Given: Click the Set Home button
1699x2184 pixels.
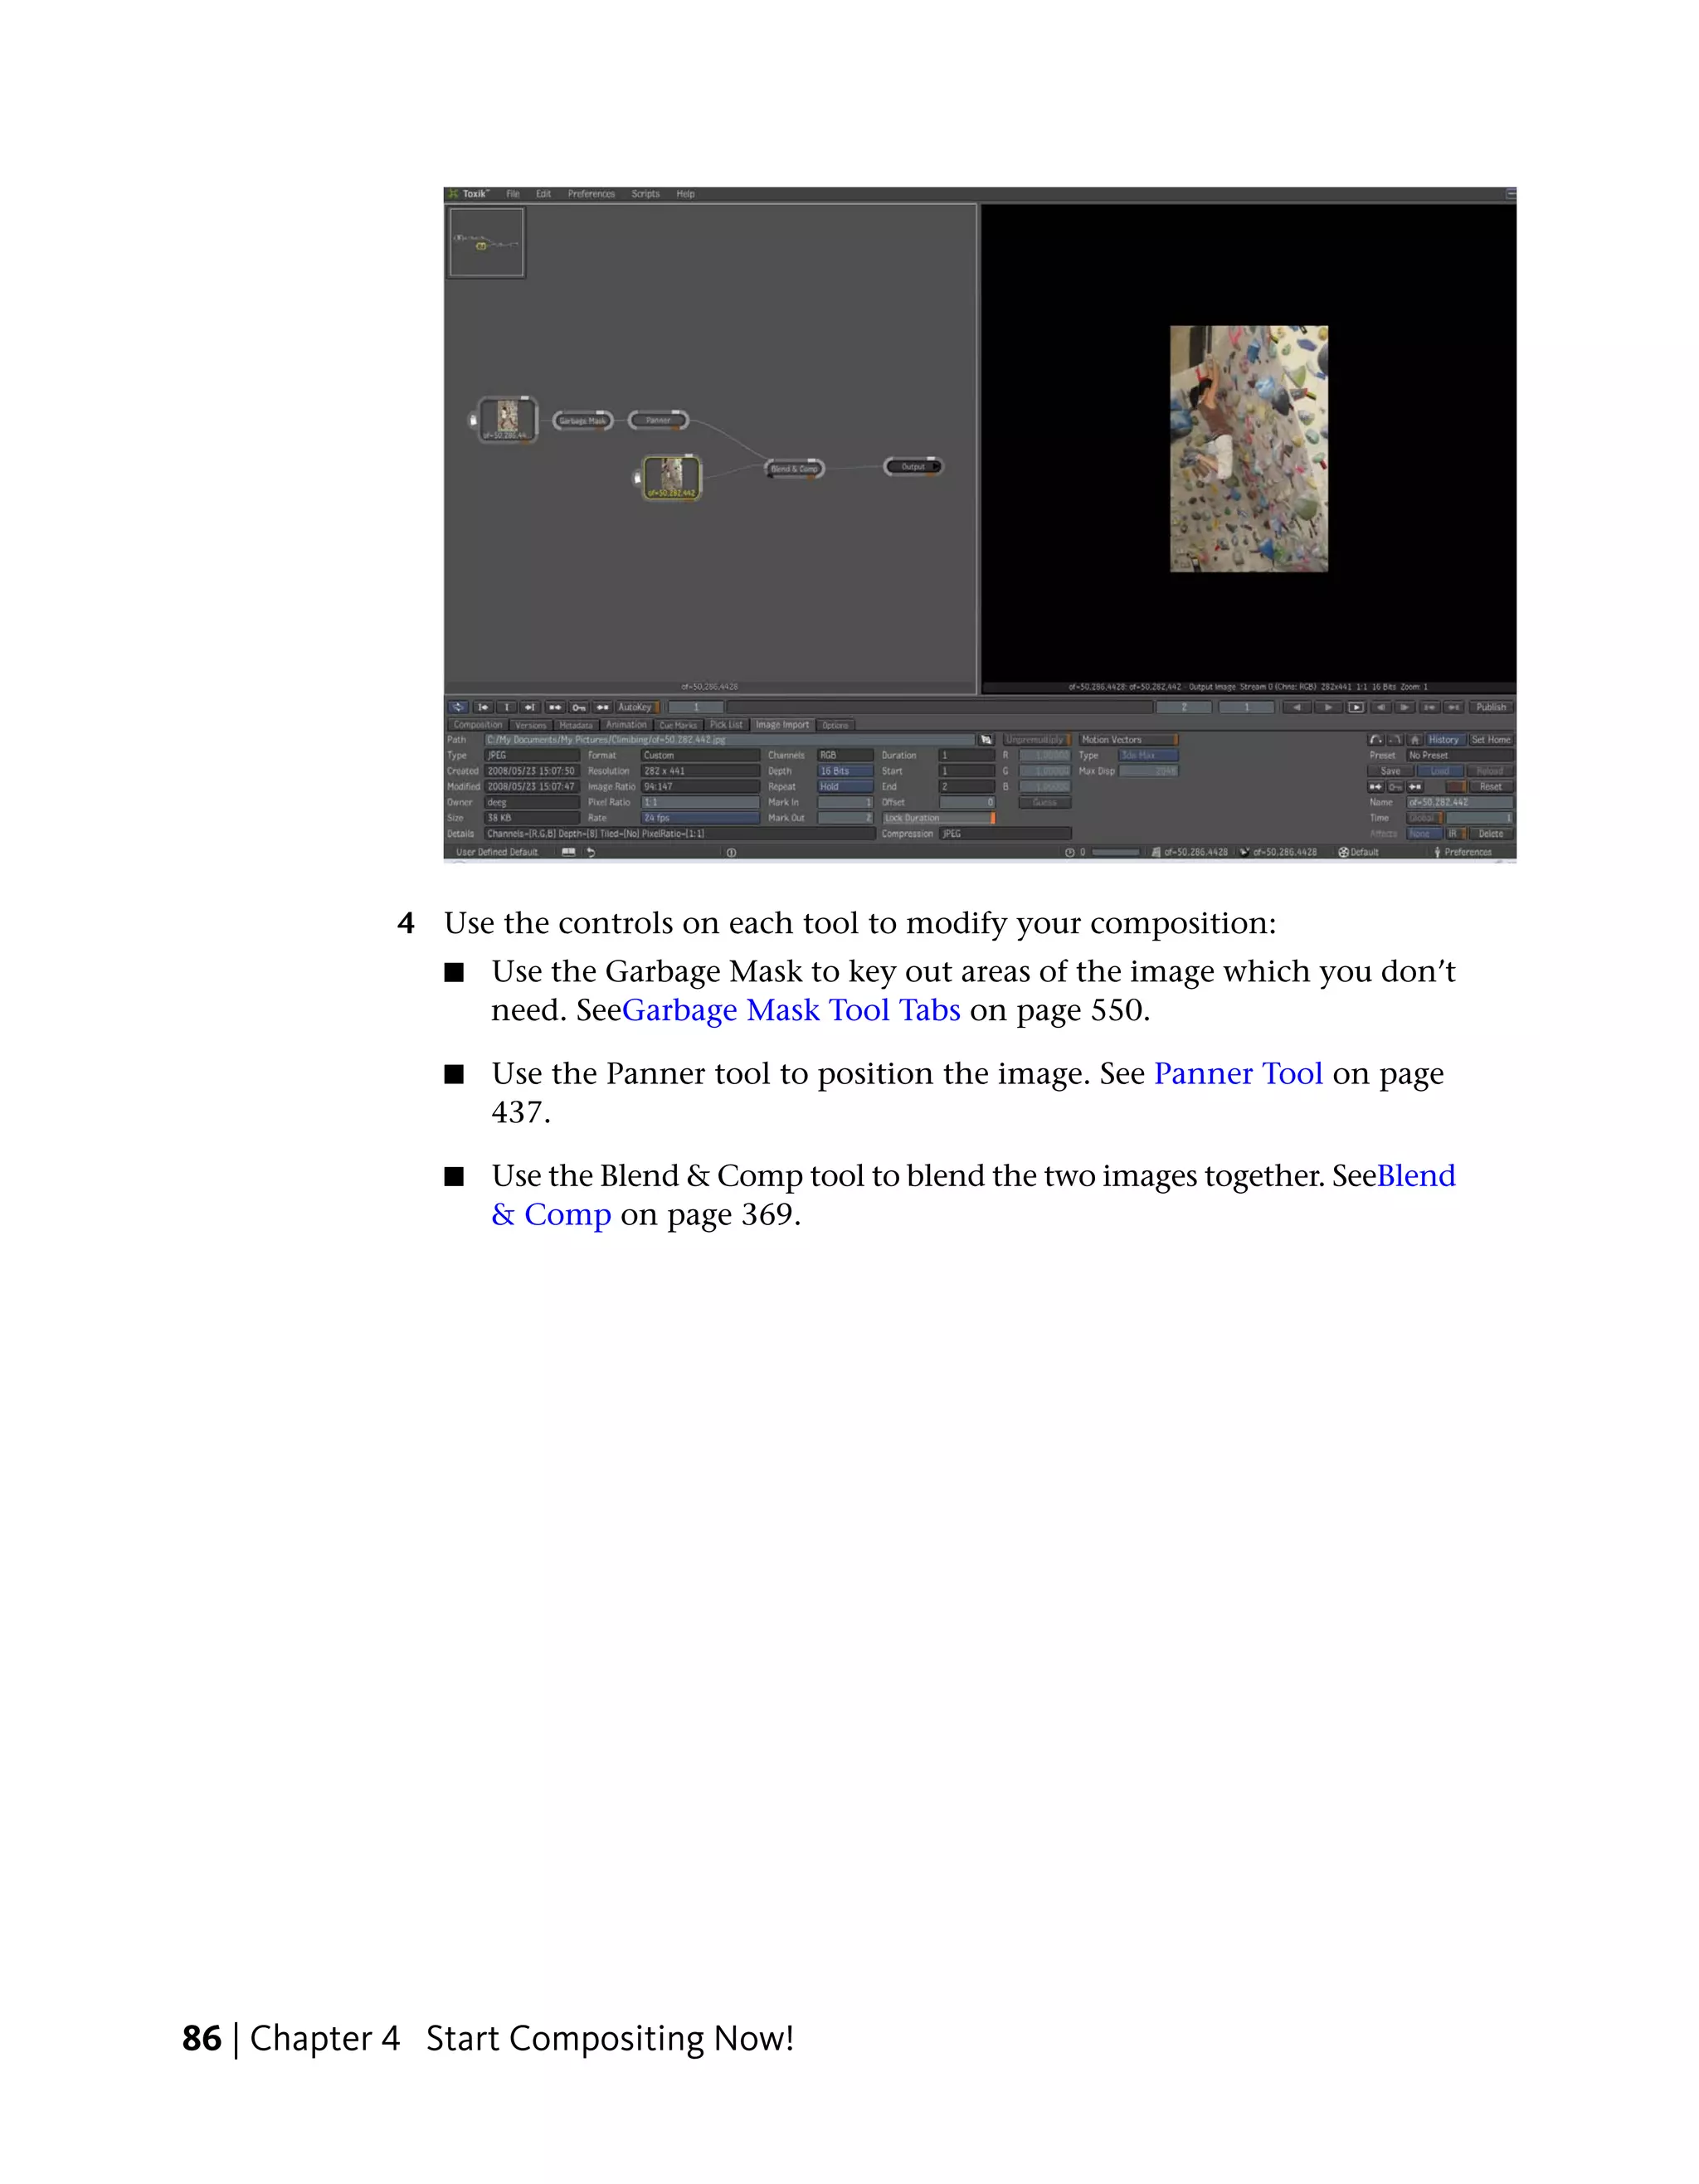Looking at the screenshot, I should [1491, 740].
